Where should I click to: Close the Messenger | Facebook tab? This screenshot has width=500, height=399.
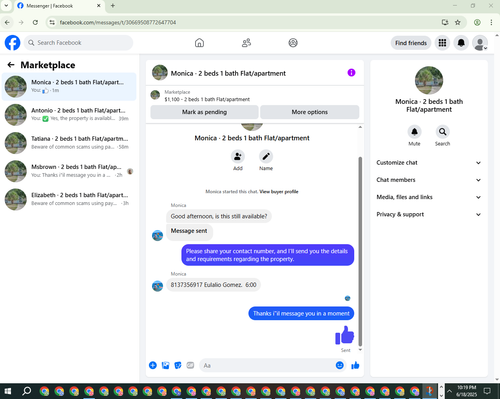(x=99, y=6)
